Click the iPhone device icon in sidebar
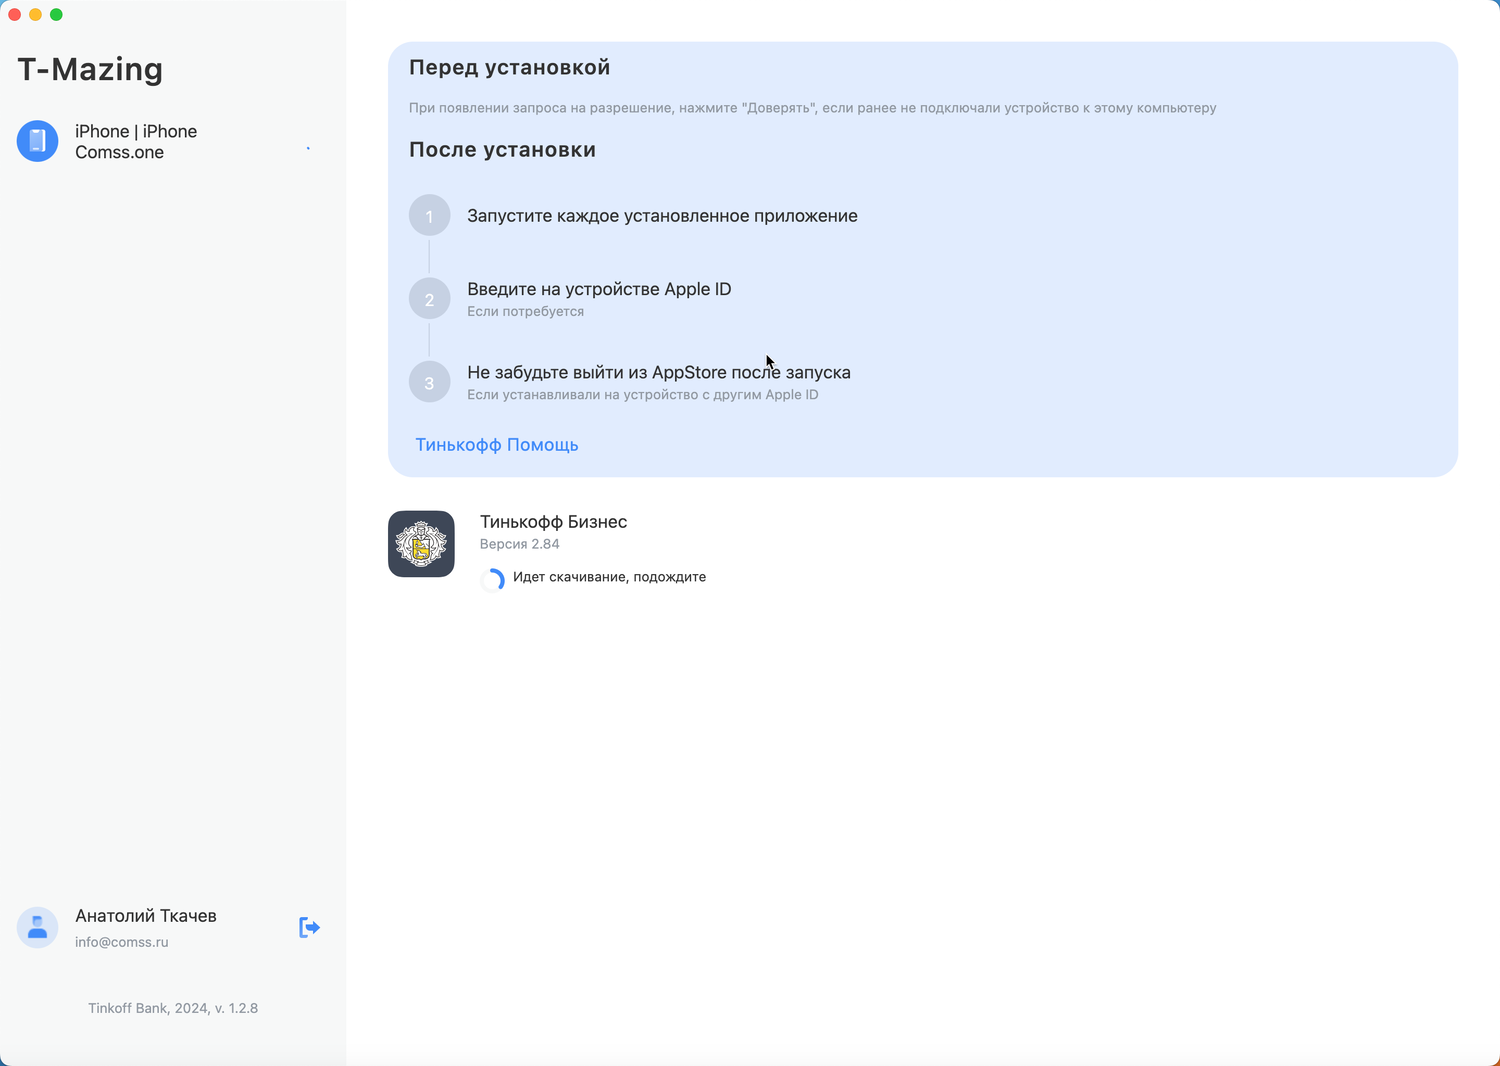The height and width of the screenshot is (1066, 1500). (x=37, y=141)
